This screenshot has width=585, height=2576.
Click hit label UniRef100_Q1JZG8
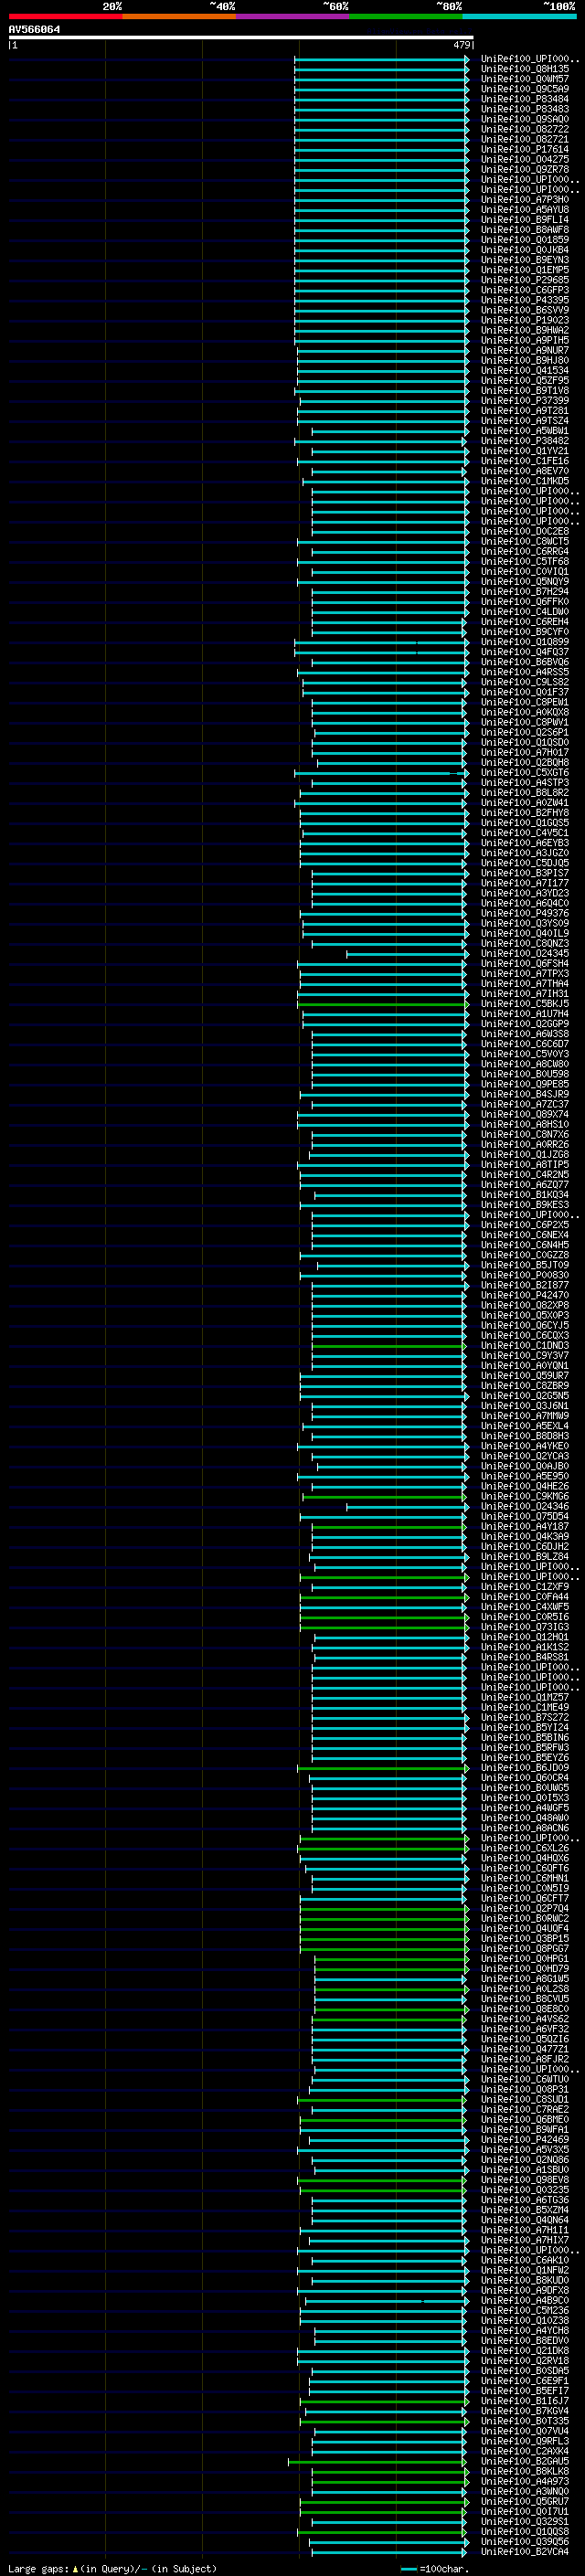coord(525,1155)
